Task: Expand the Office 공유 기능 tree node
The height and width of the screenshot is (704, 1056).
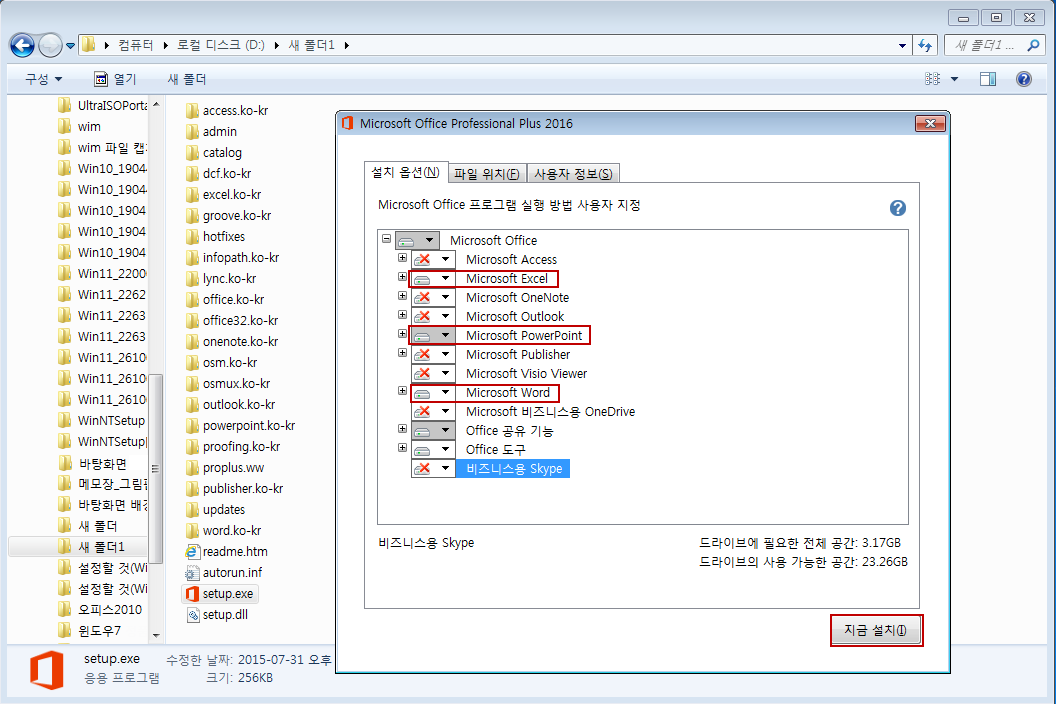Action: coord(402,428)
